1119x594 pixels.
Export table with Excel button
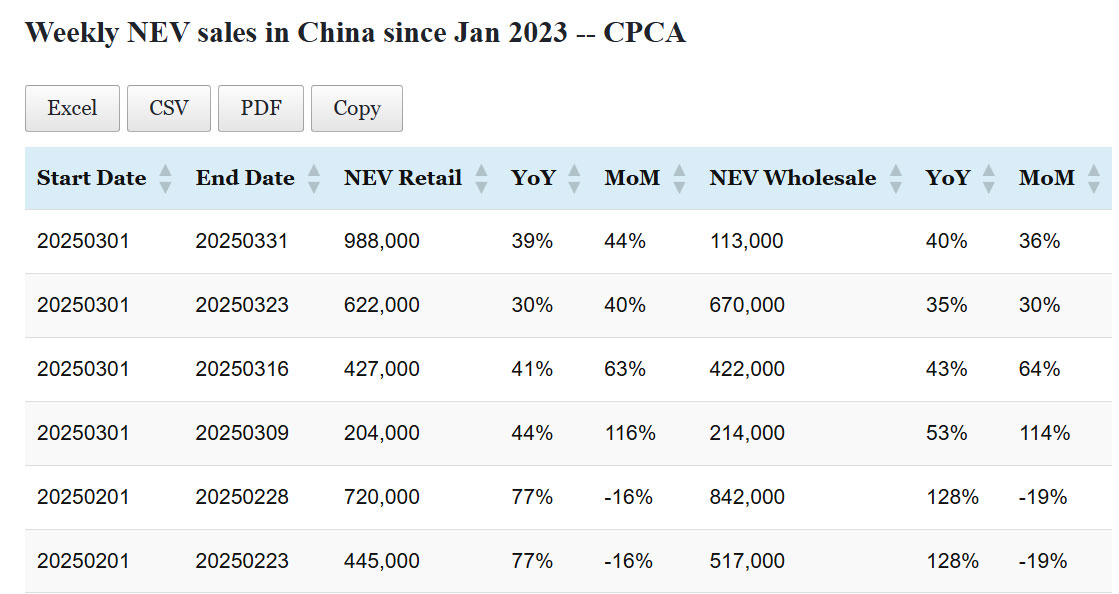point(72,108)
